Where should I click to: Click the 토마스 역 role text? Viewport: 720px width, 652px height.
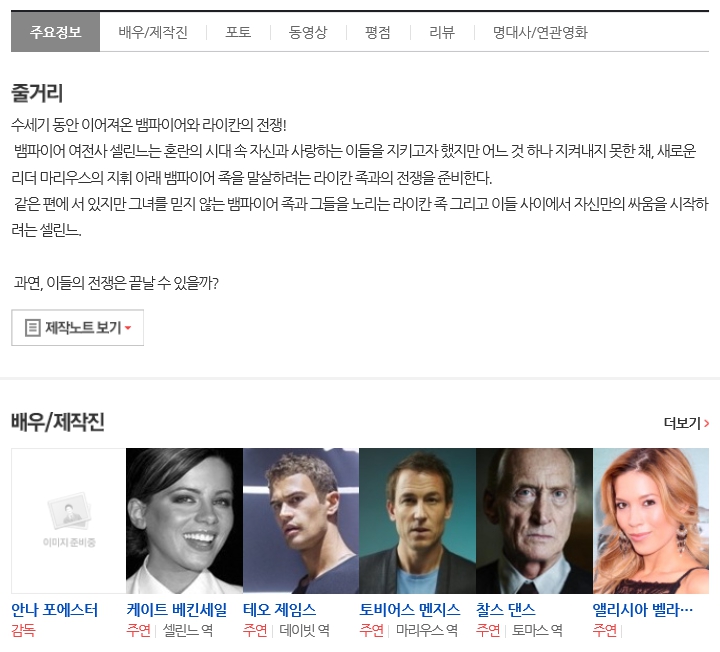coord(537,630)
